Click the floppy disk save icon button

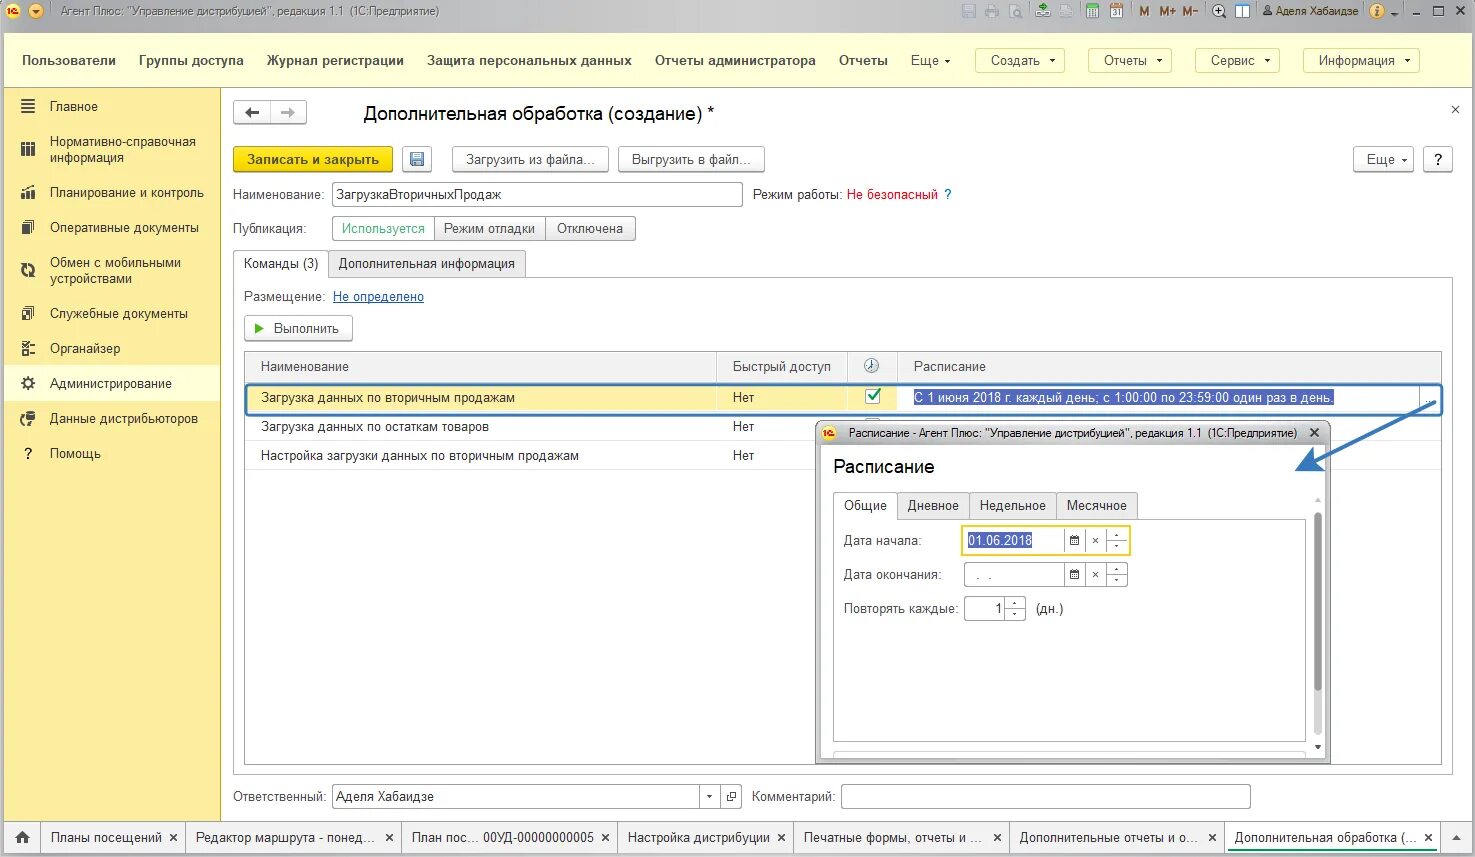coord(417,159)
